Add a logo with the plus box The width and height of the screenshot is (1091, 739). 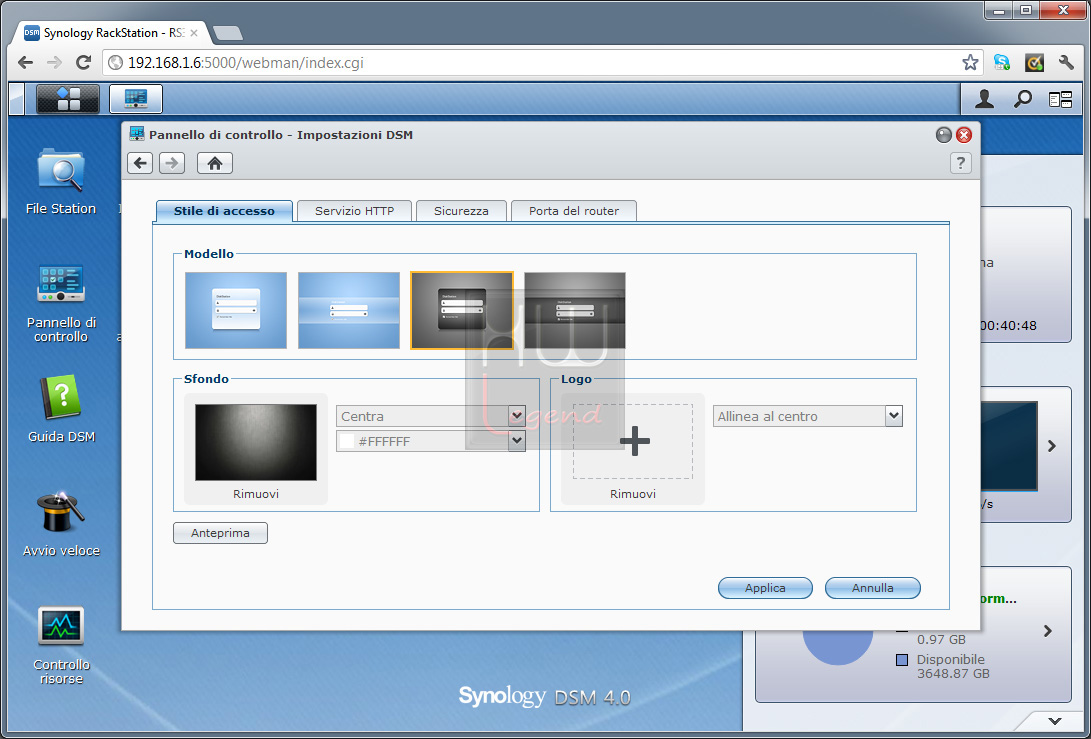click(x=633, y=441)
